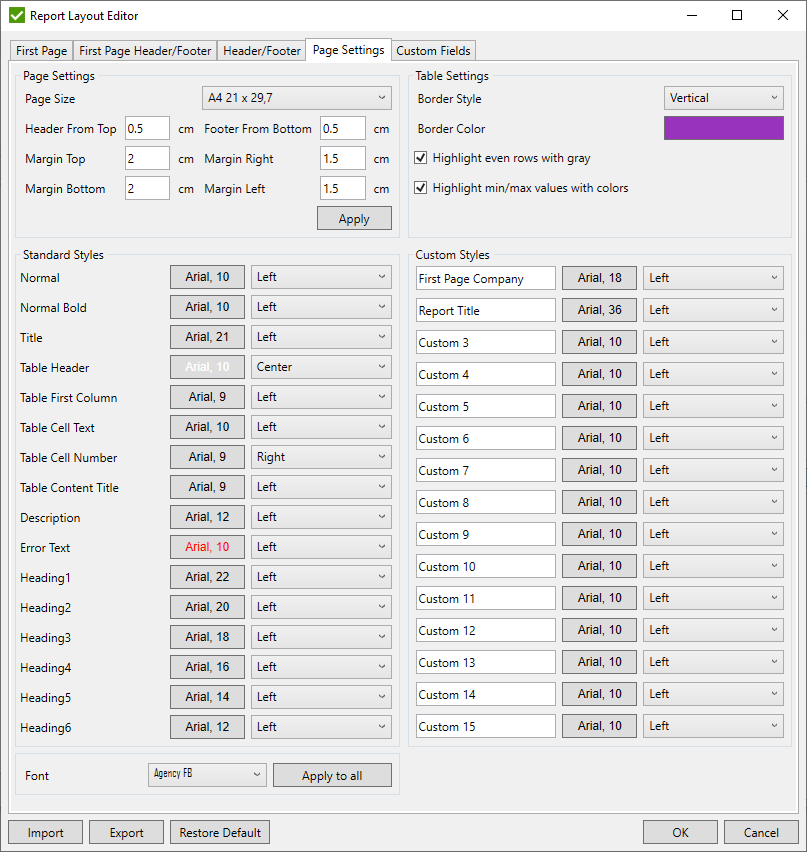Click the Report Layout Editor app icon

(17, 16)
